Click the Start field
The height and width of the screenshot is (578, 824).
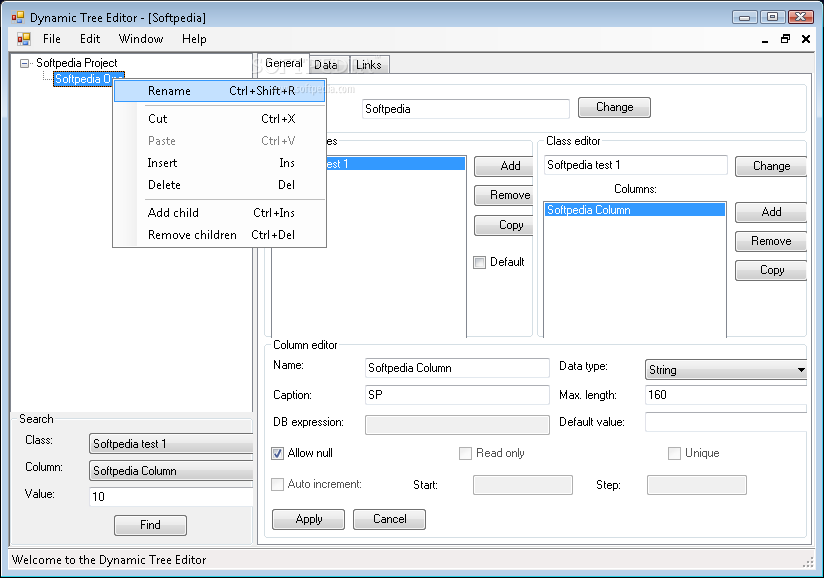tap(523, 485)
